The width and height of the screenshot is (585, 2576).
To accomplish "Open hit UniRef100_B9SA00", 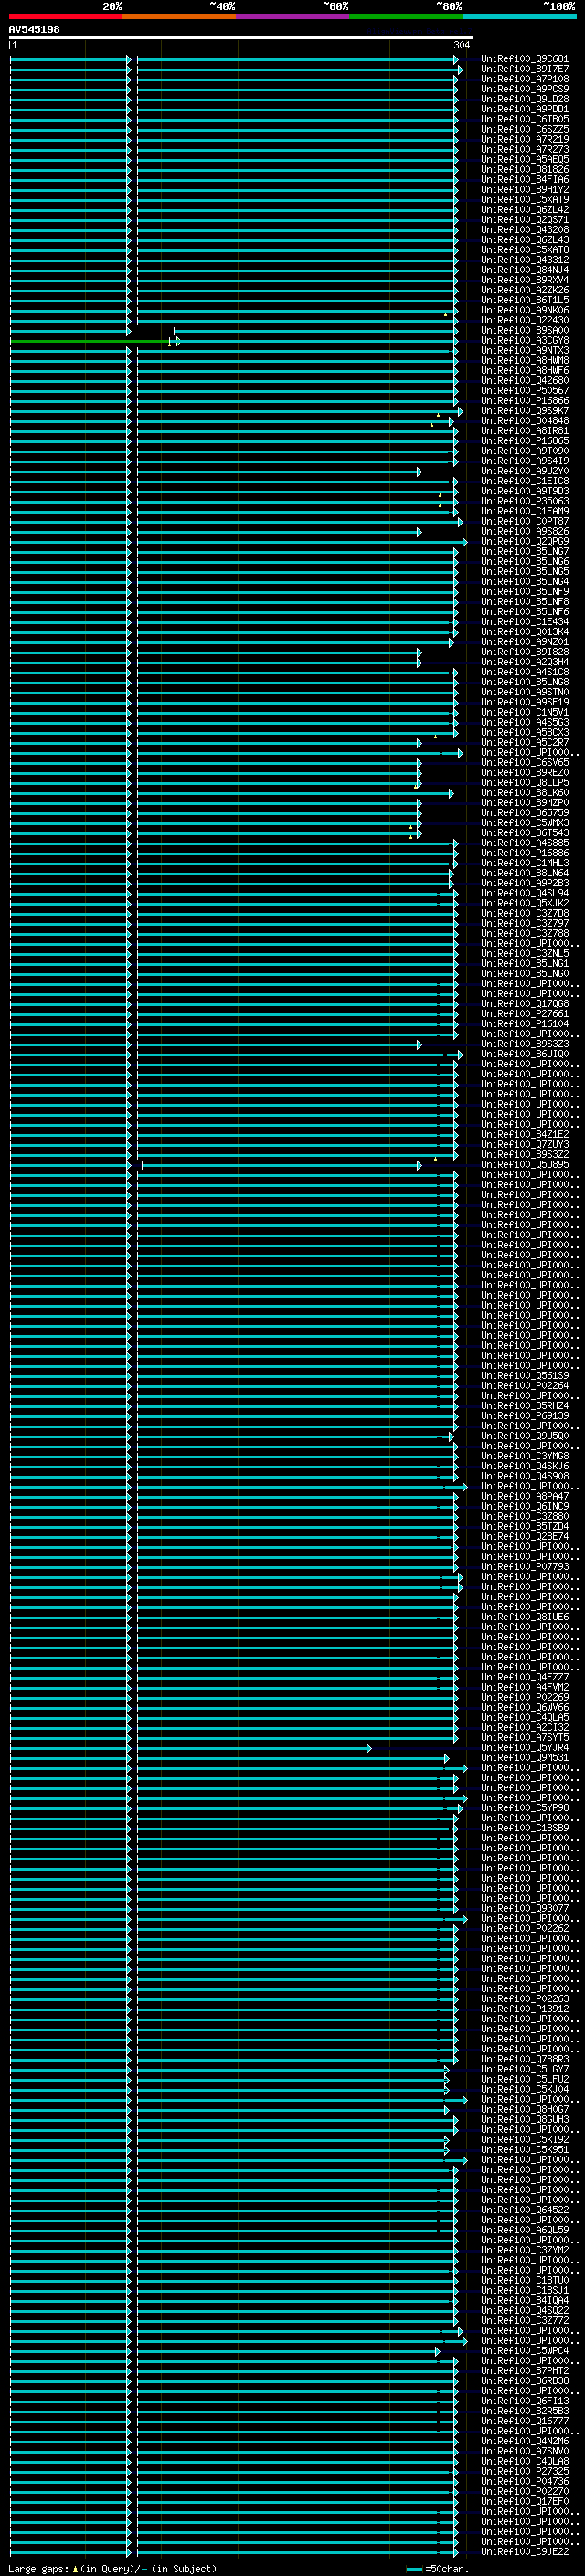I will click(525, 330).
